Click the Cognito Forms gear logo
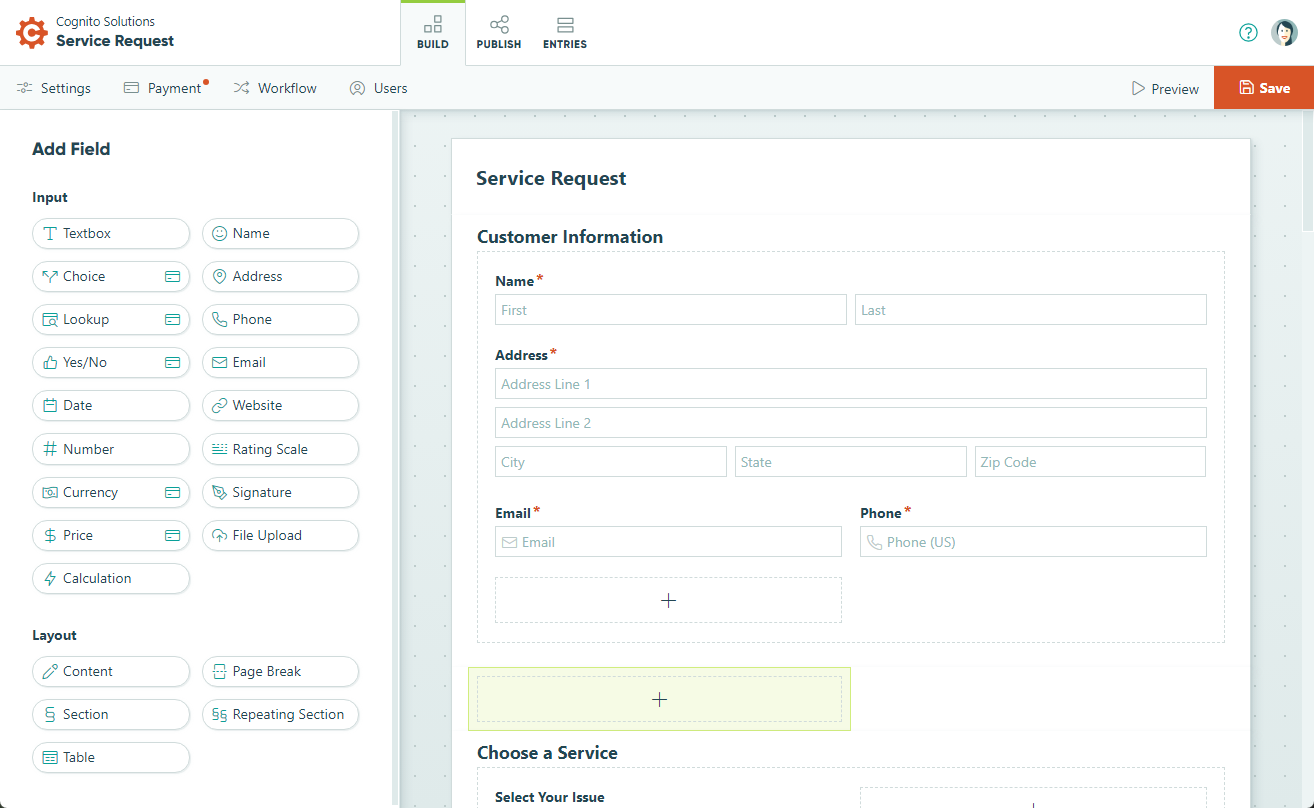 (31, 33)
